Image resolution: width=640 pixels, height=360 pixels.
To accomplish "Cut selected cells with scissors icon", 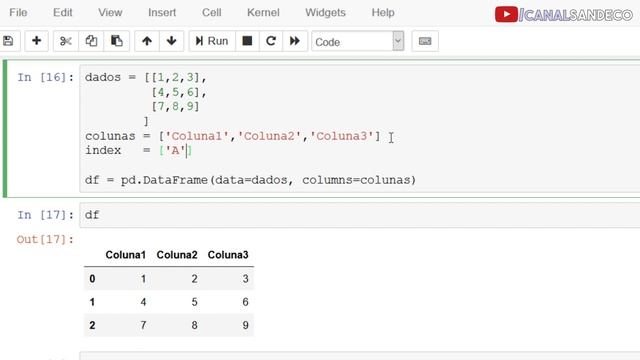I will (x=65, y=41).
